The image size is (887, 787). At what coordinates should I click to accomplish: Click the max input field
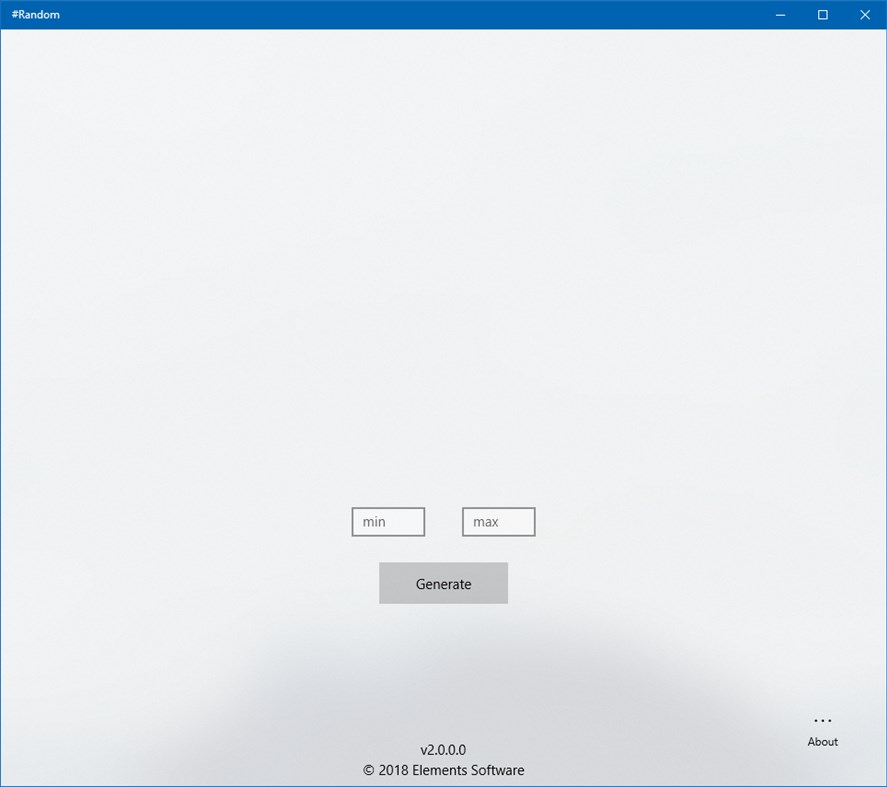498,522
